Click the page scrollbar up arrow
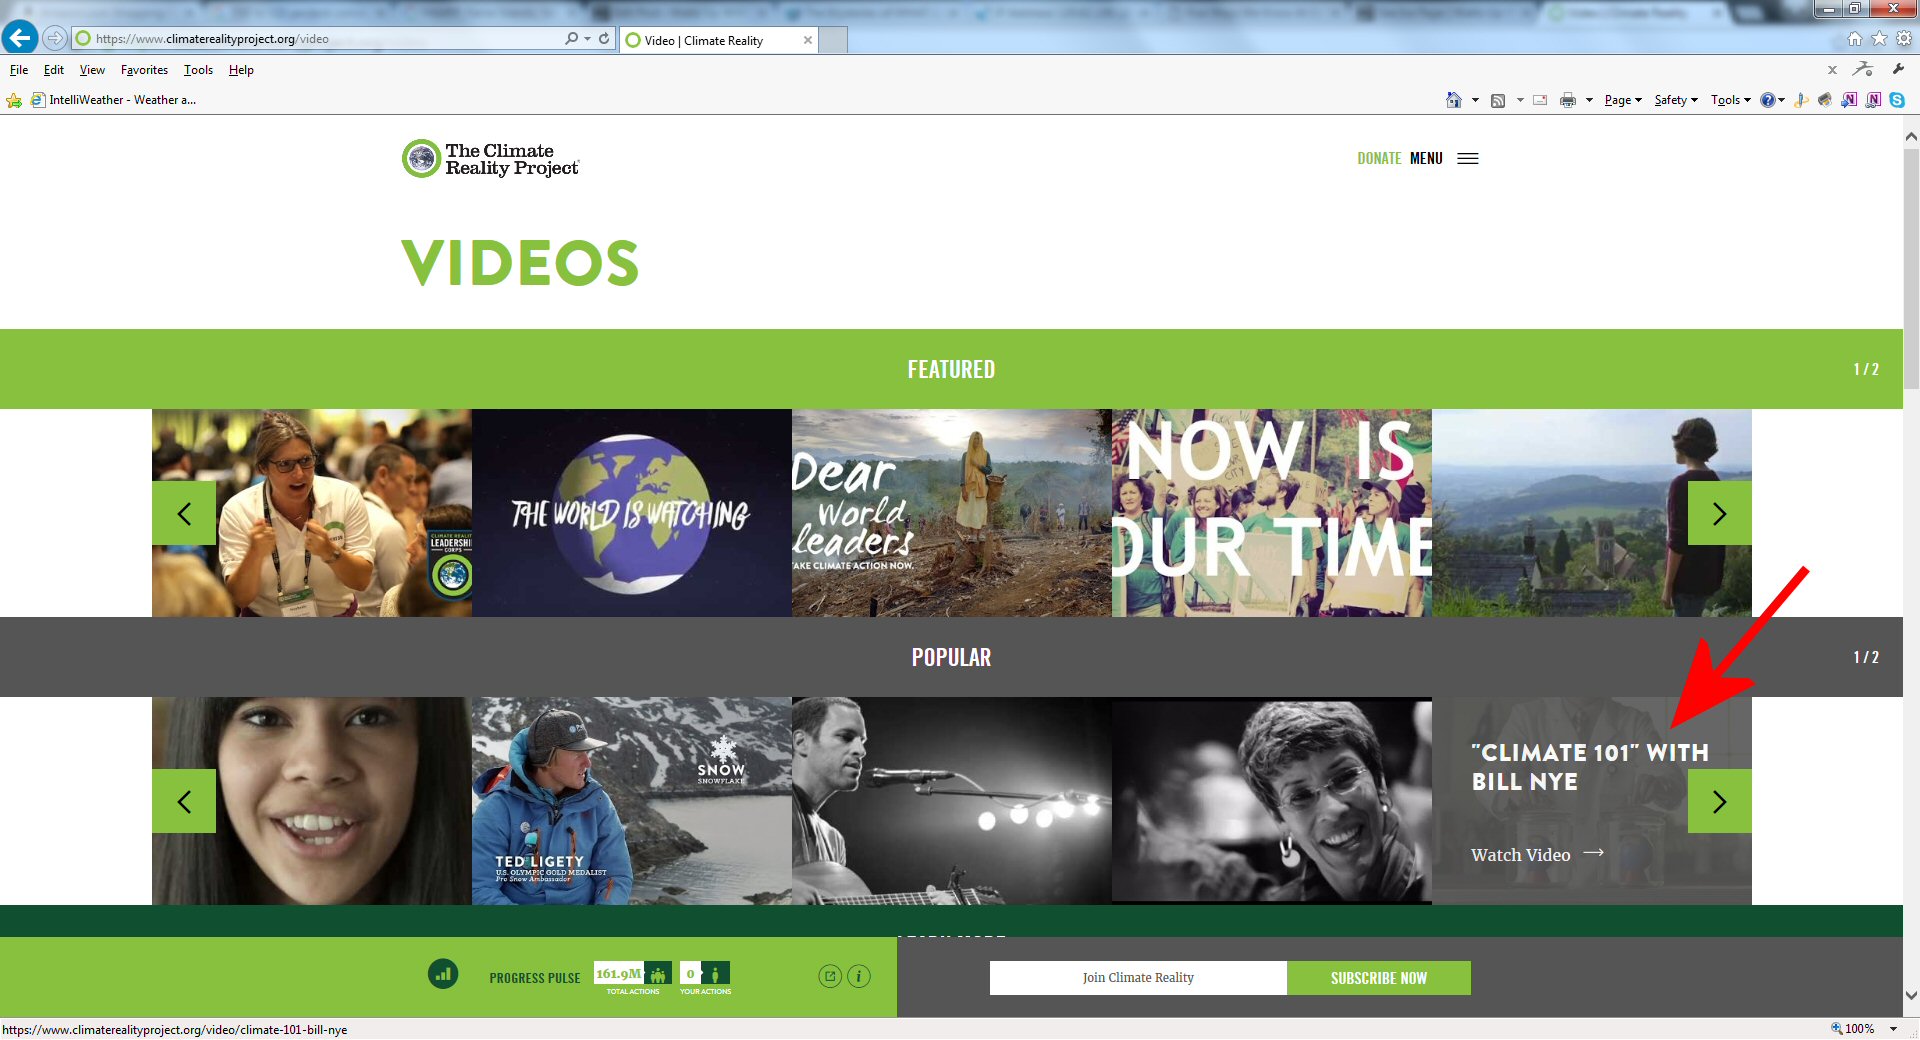This screenshot has width=1920, height=1040. (1911, 137)
